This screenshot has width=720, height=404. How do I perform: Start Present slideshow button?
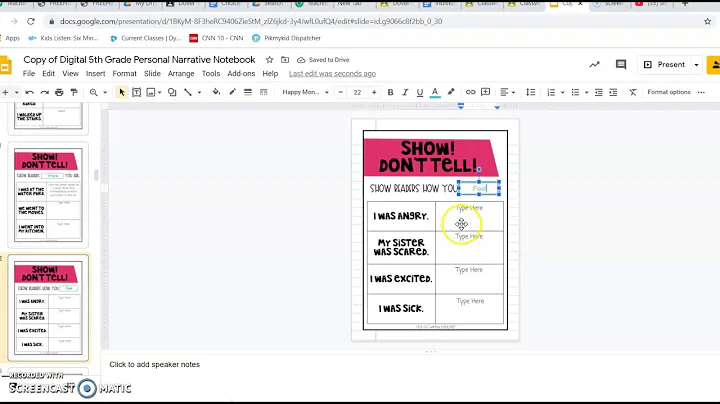click(x=664, y=65)
